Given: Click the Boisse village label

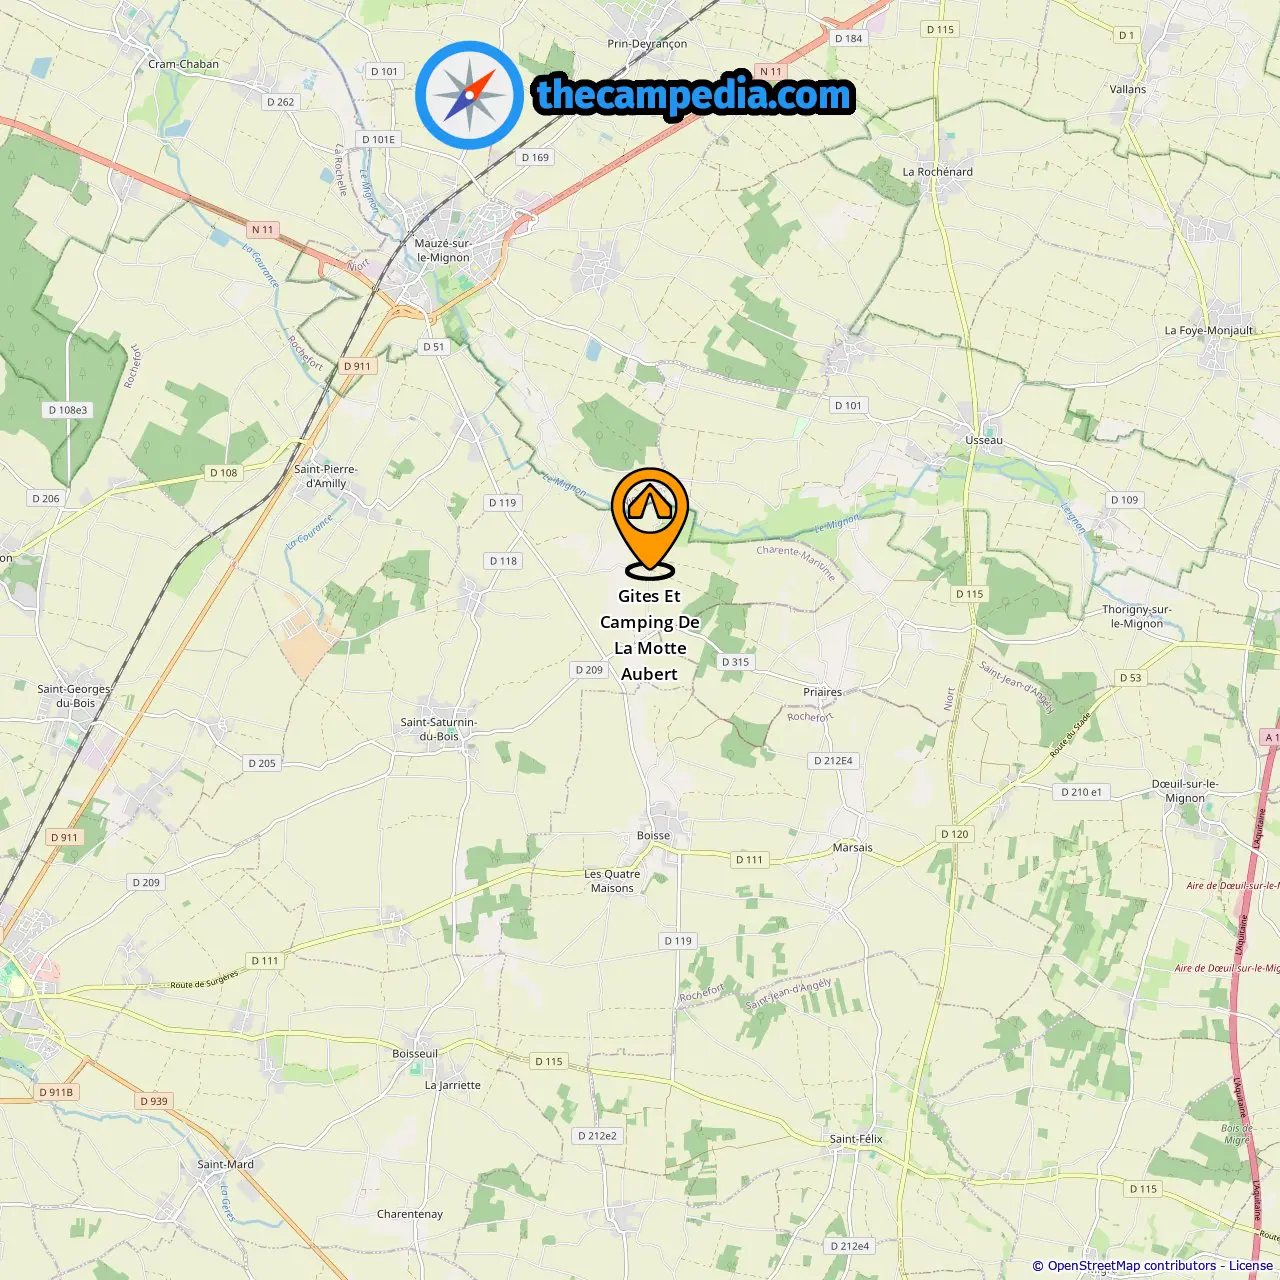Looking at the screenshot, I should point(653,836).
